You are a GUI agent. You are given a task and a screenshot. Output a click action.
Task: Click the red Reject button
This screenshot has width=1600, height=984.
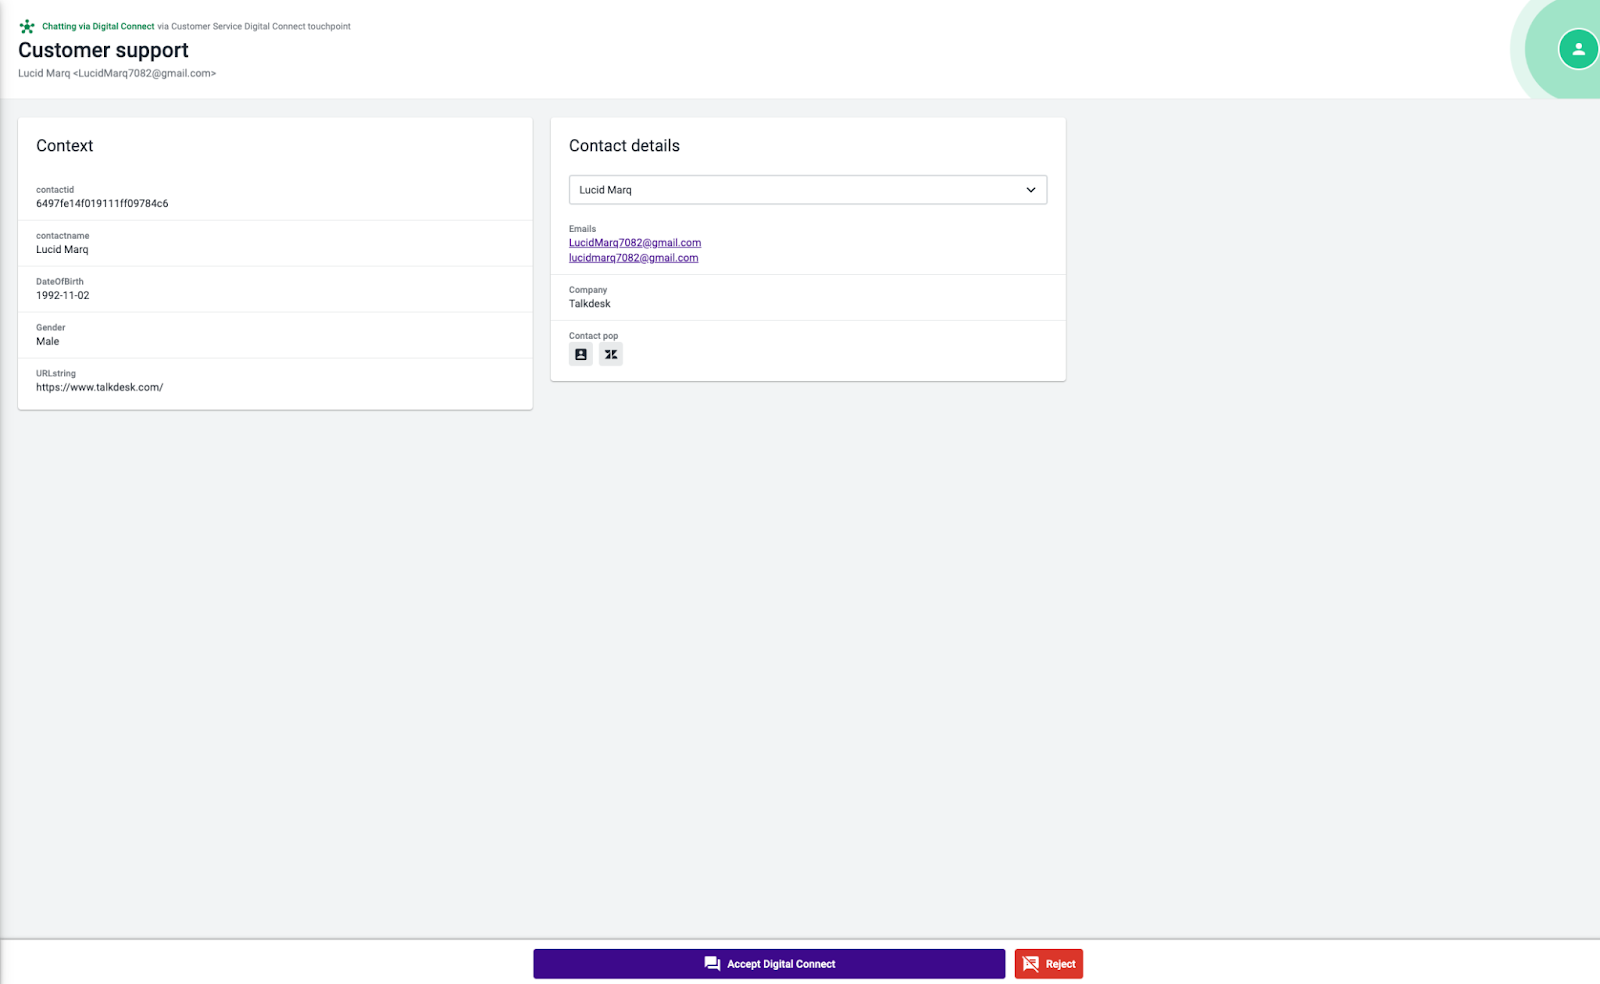tap(1048, 963)
